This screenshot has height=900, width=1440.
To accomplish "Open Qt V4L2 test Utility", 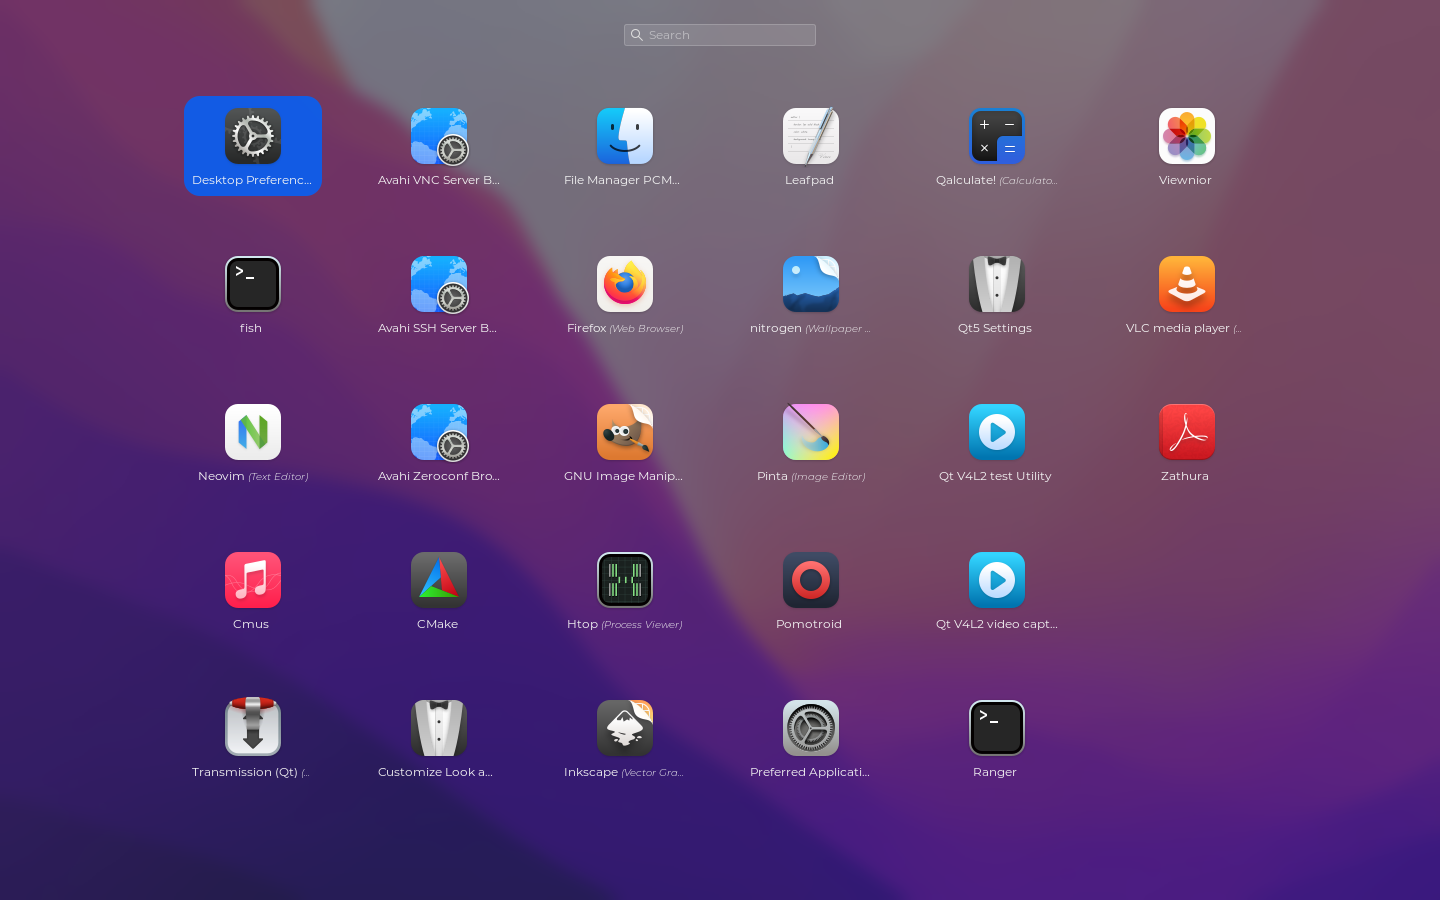I will click(x=997, y=432).
